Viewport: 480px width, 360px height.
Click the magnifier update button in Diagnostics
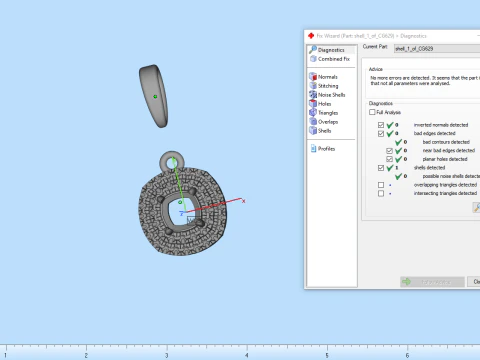point(476,207)
